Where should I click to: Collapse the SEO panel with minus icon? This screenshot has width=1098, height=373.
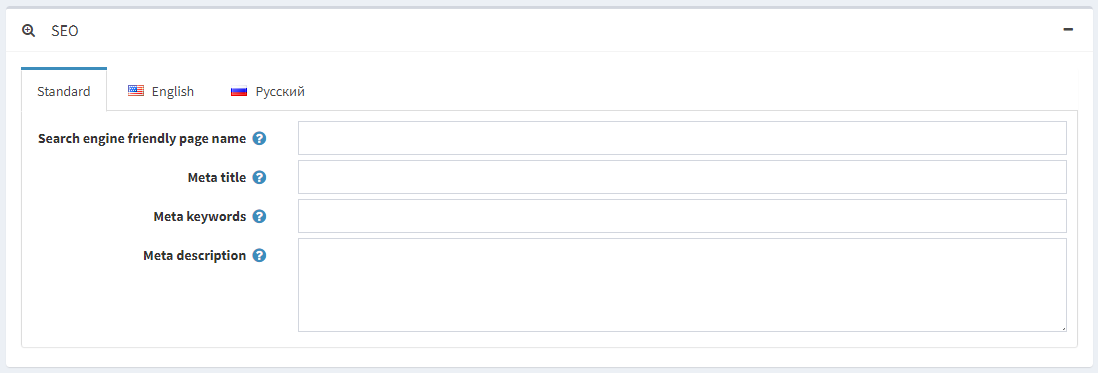pos(1068,30)
